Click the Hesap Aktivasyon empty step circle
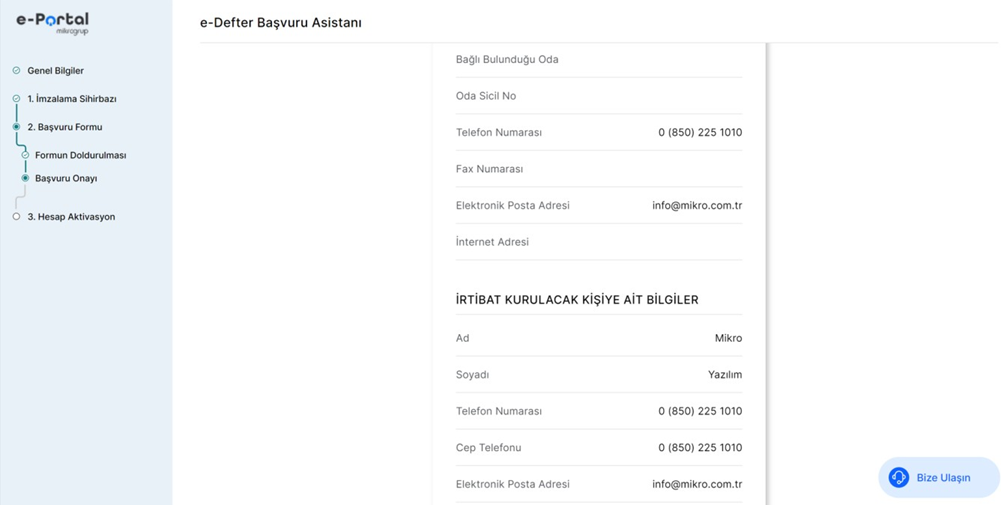This screenshot has width=1001, height=505. 16,217
